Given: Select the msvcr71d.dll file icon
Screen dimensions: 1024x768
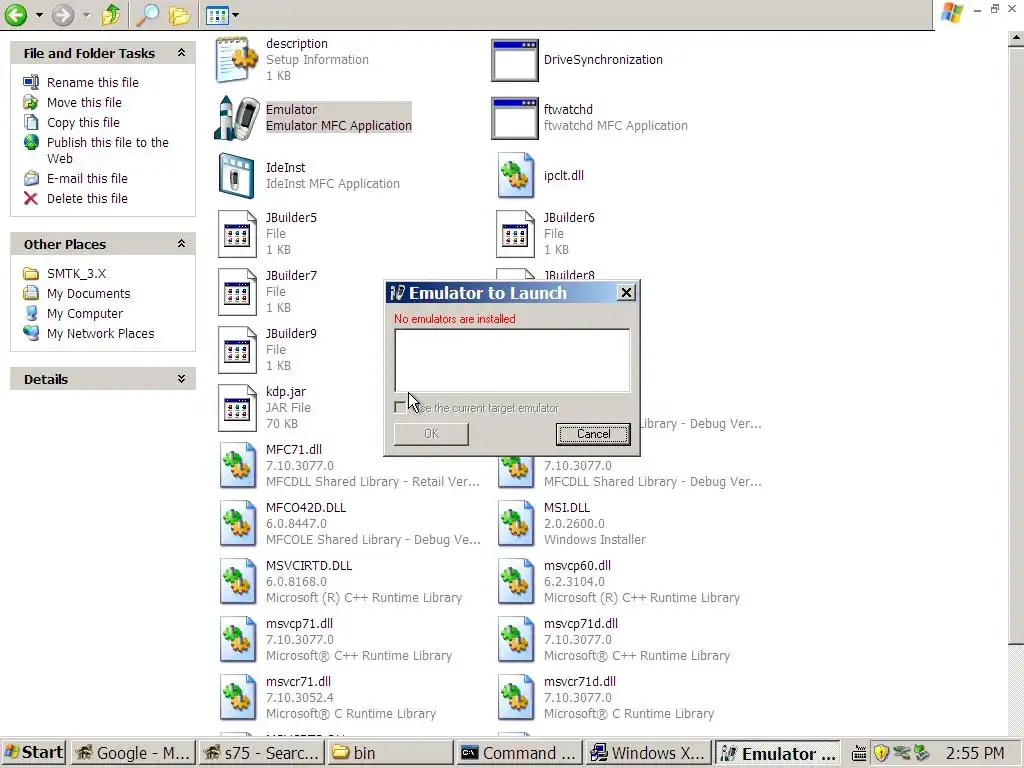Looking at the screenshot, I should [x=515, y=698].
